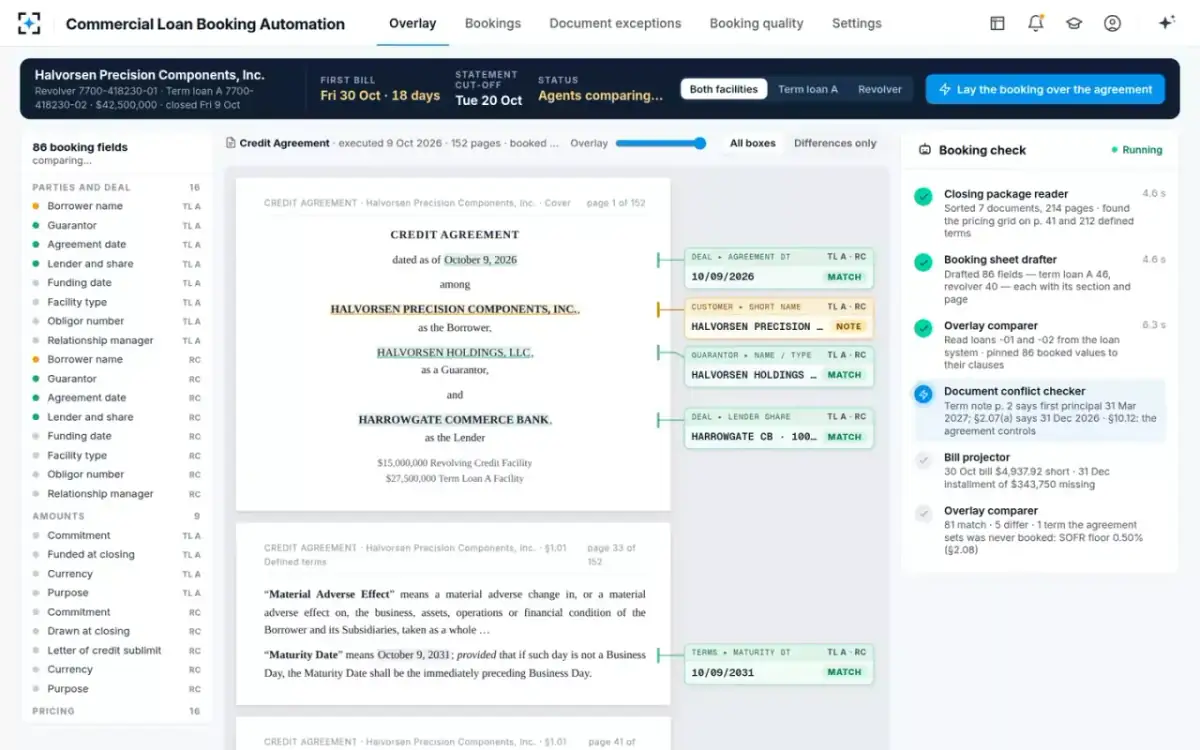Open the Bookings tab
The width and height of the screenshot is (1200, 750).
point(493,23)
